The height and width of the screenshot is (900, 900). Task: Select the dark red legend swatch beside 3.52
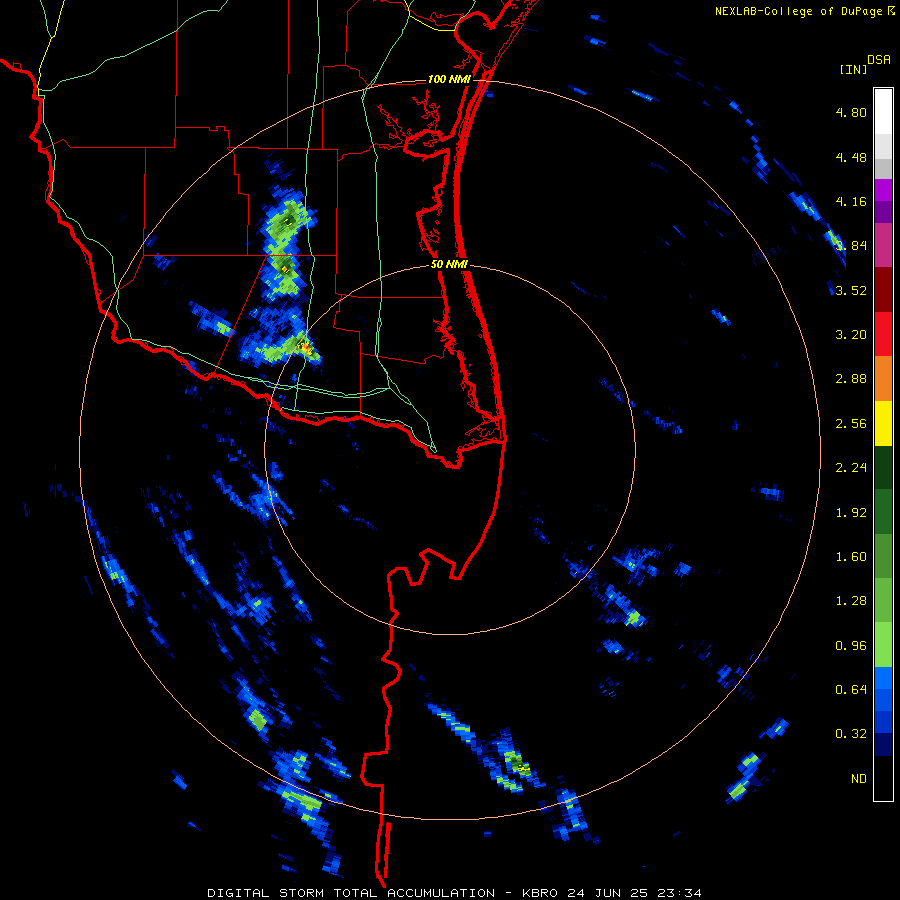(883, 289)
